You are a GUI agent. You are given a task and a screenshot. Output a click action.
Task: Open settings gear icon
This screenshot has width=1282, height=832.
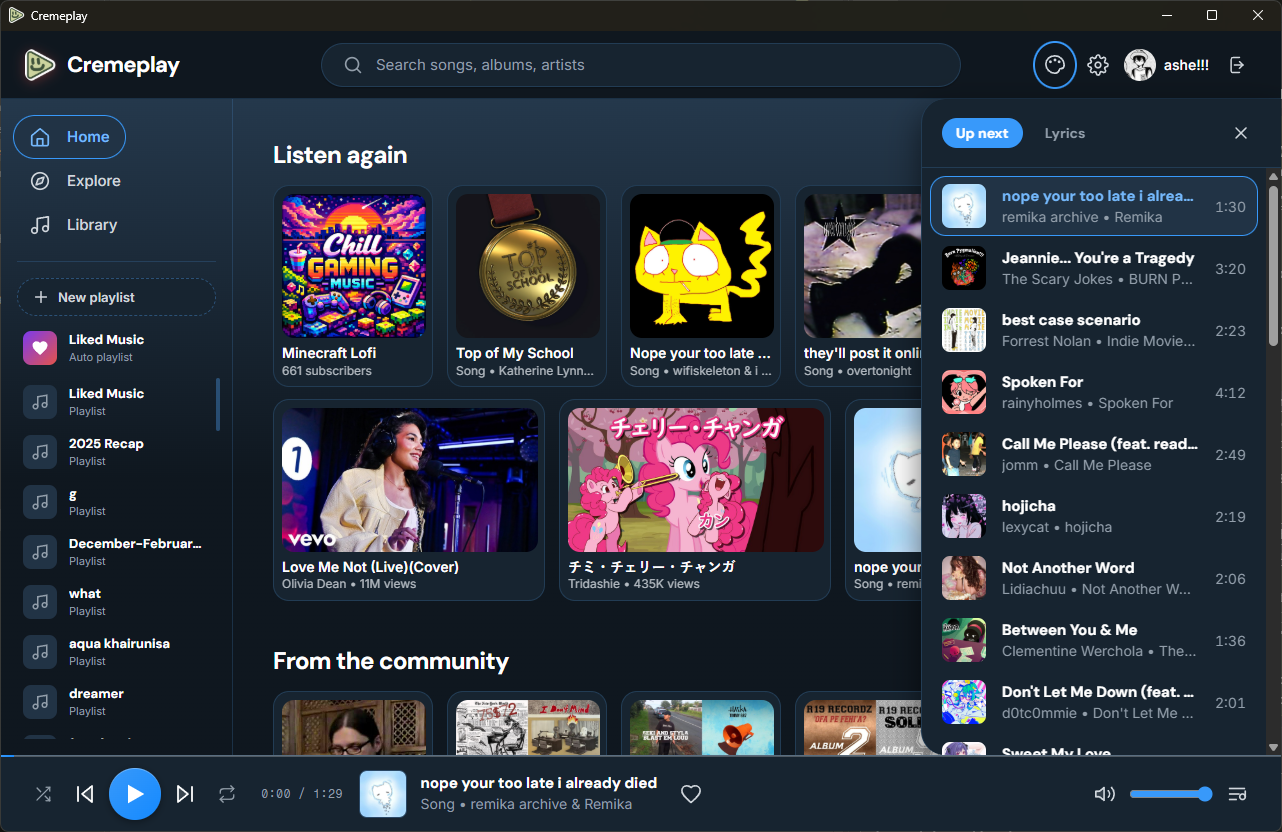pyautogui.click(x=1098, y=65)
